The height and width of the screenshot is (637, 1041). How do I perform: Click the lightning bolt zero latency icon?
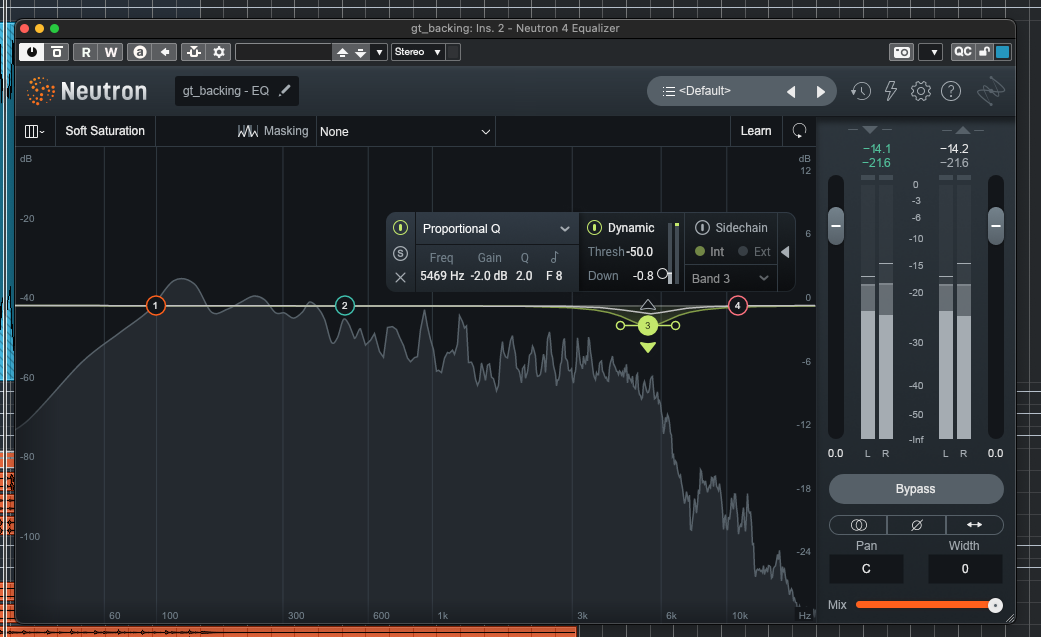tap(891, 91)
